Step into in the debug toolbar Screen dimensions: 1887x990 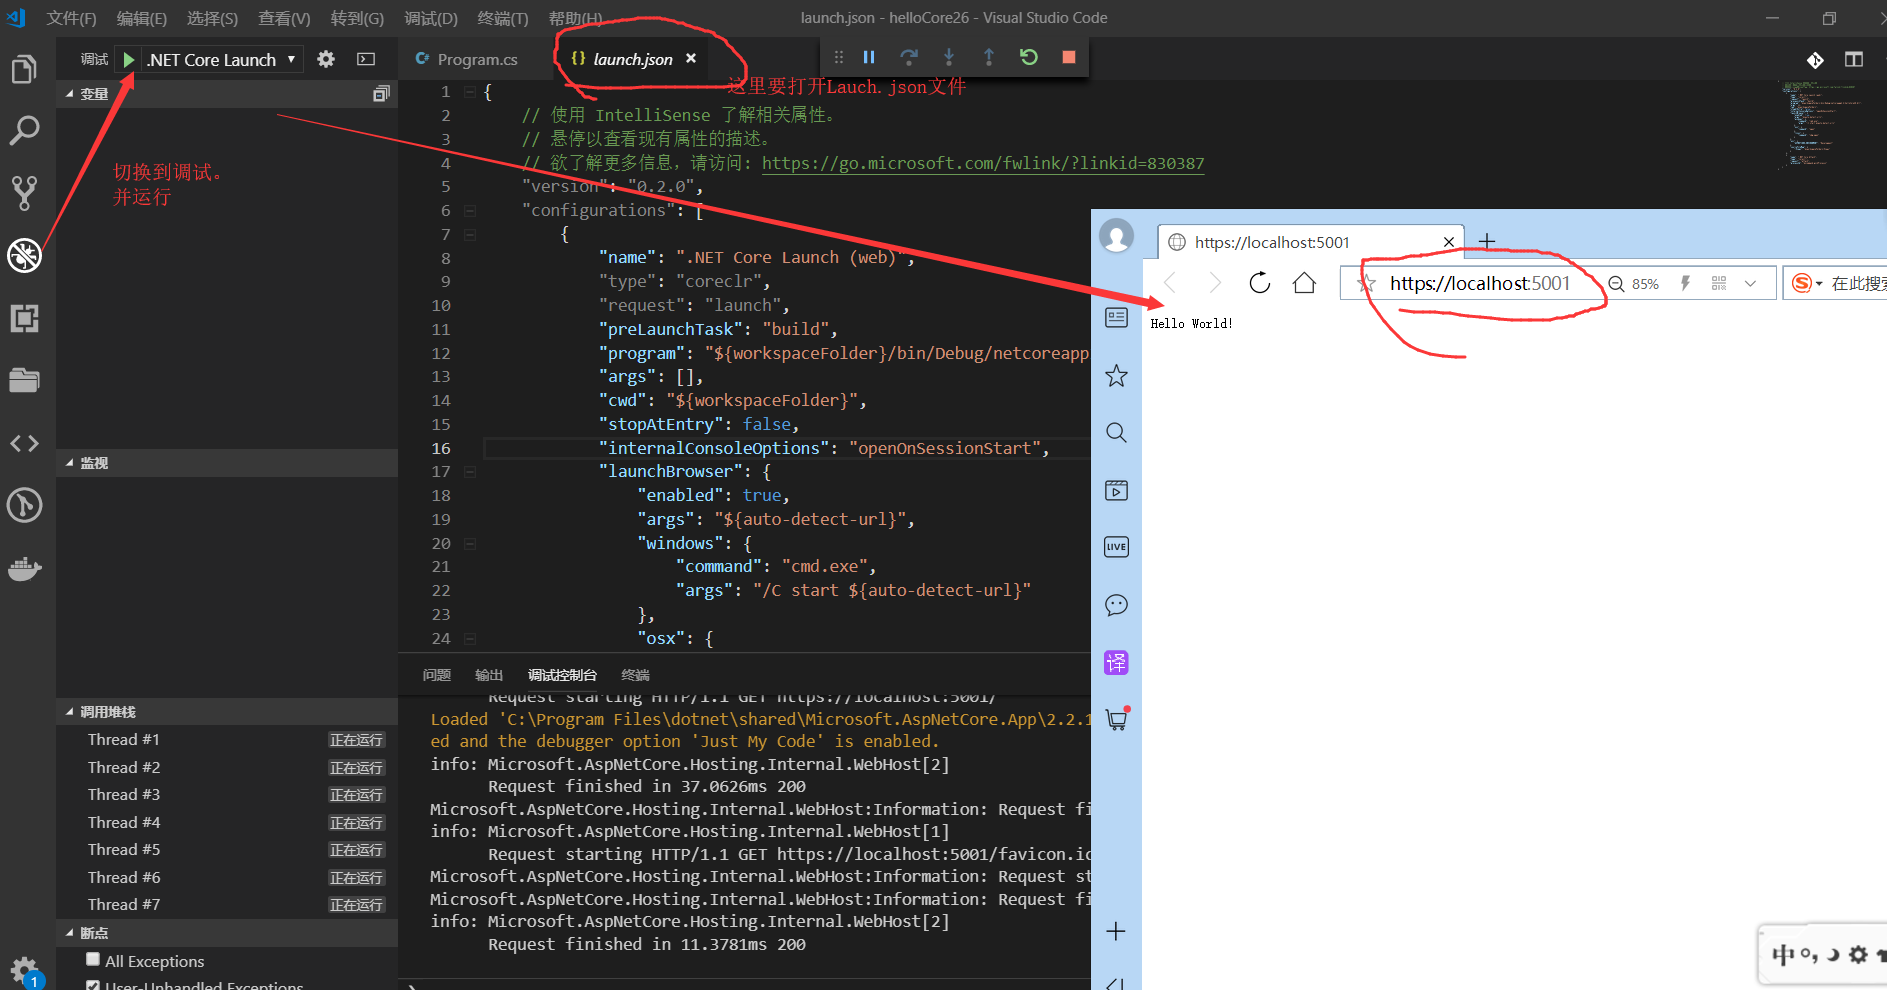pos(949,57)
